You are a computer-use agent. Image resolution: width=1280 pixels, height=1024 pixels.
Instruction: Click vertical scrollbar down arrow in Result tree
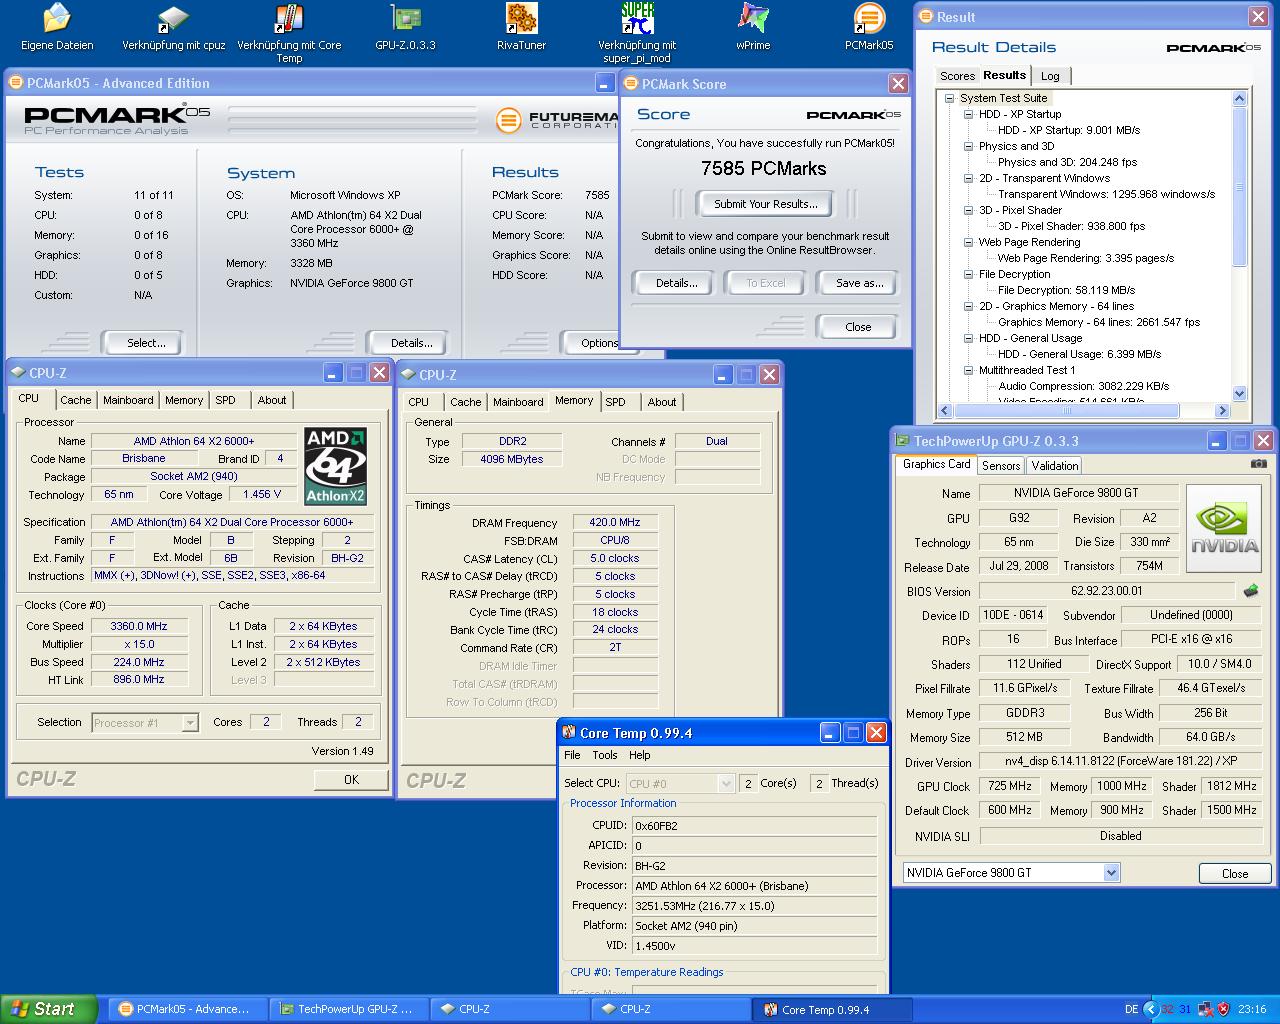[1239, 394]
